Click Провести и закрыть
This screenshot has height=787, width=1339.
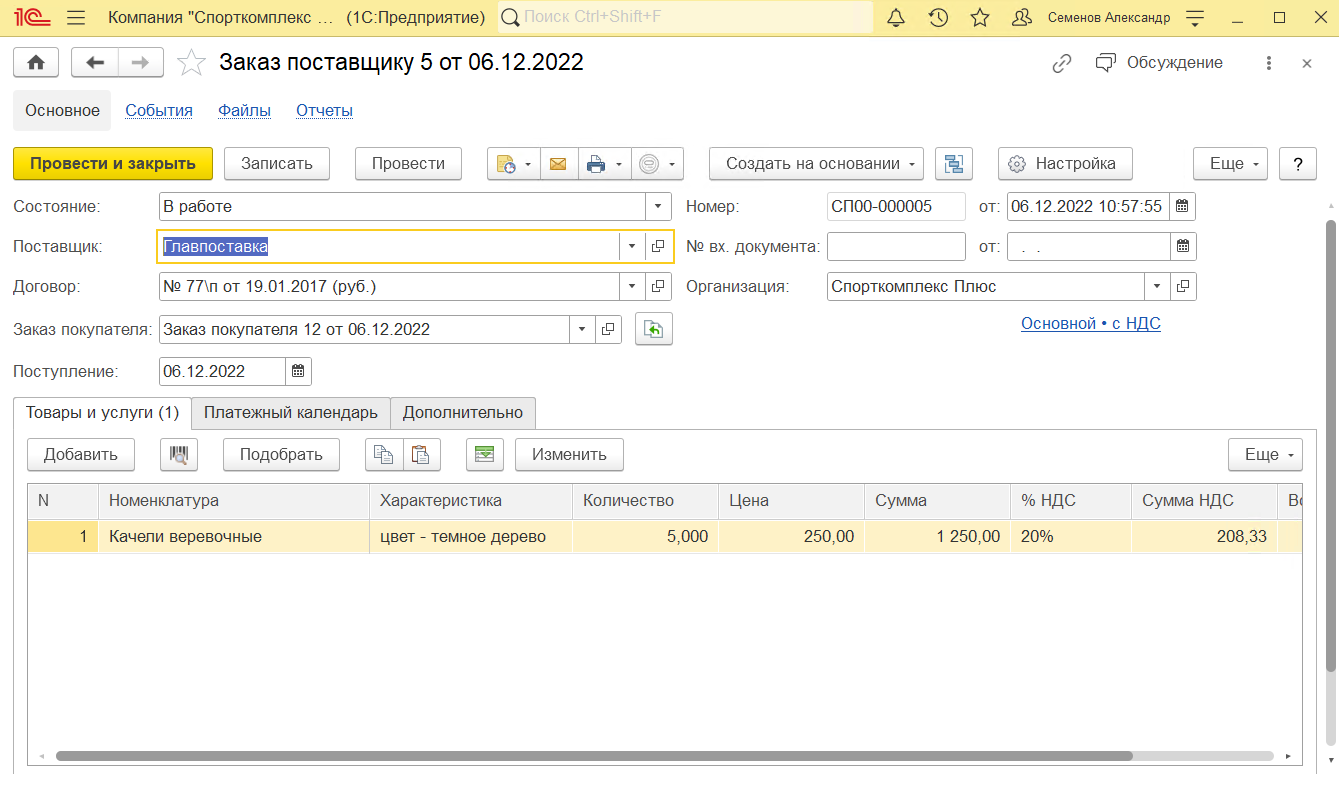pos(112,164)
